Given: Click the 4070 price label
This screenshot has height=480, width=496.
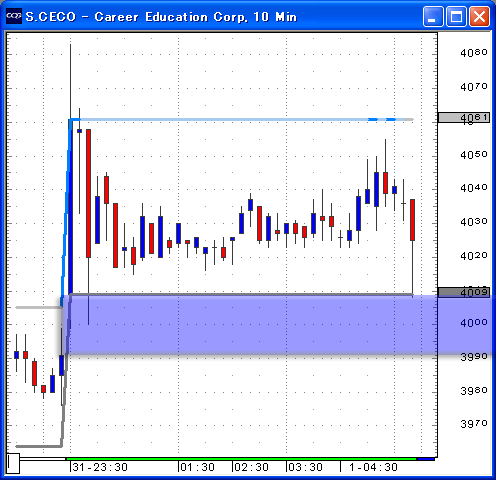Looking at the screenshot, I should click(473, 87).
